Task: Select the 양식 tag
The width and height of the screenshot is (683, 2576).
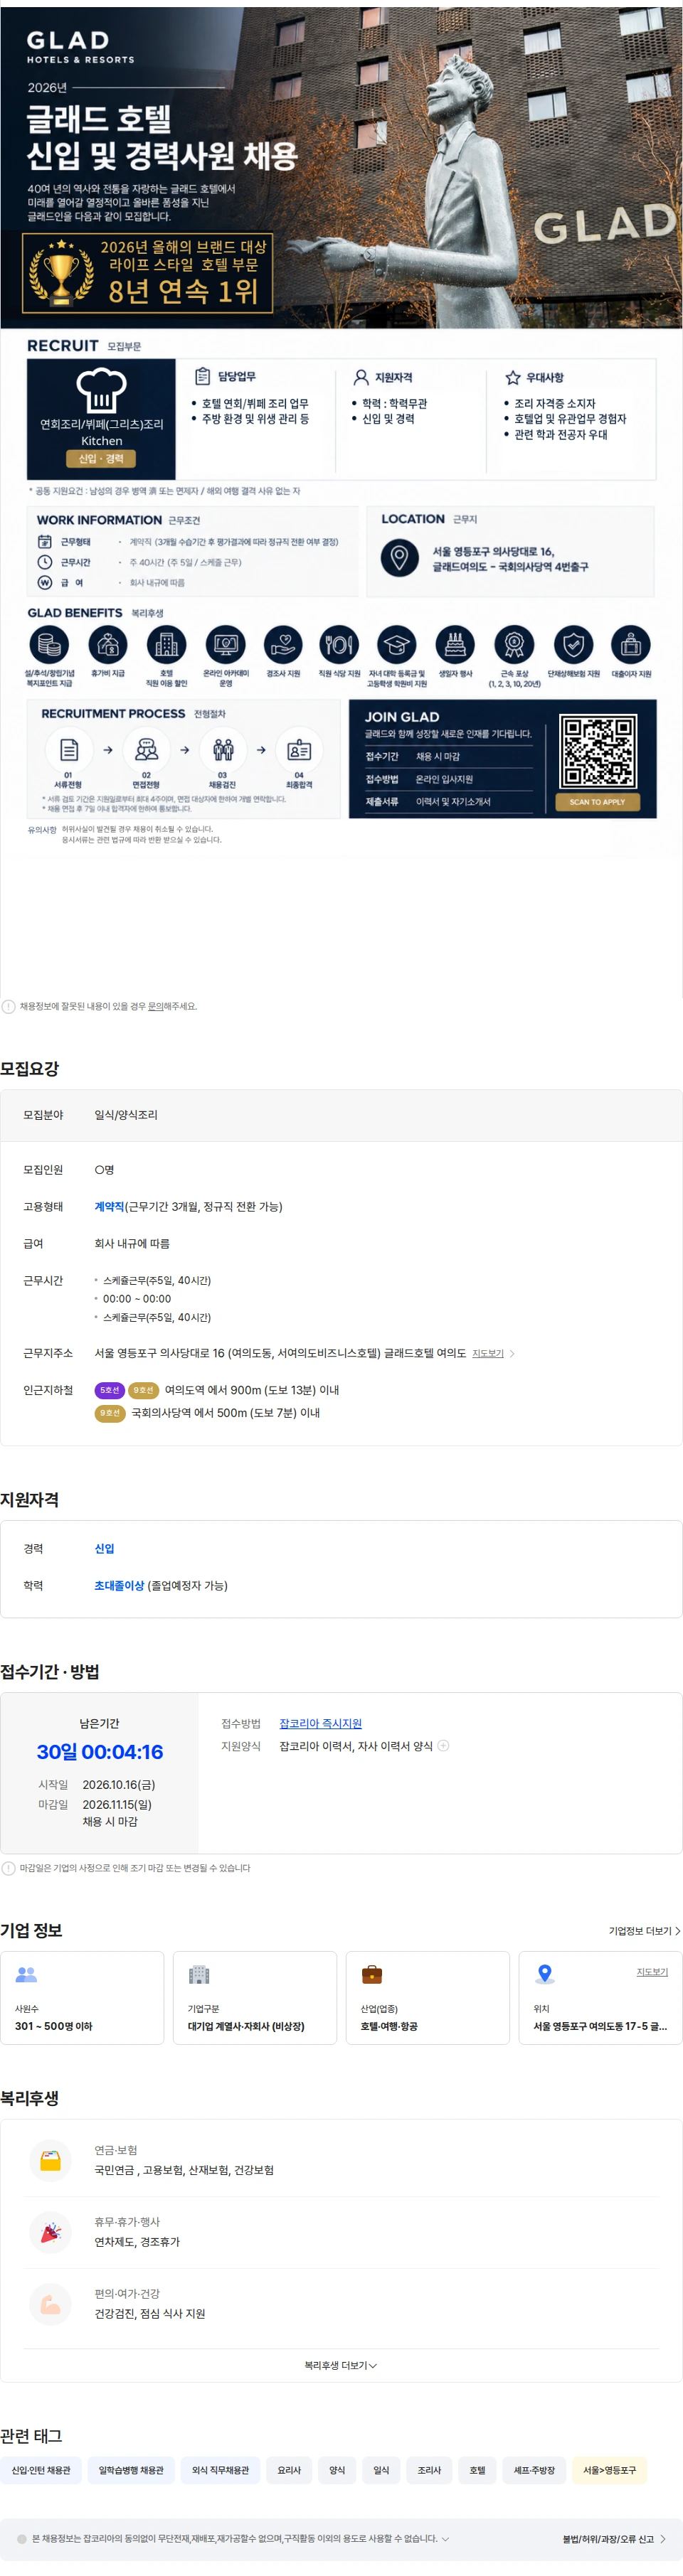Action: tap(337, 2470)
